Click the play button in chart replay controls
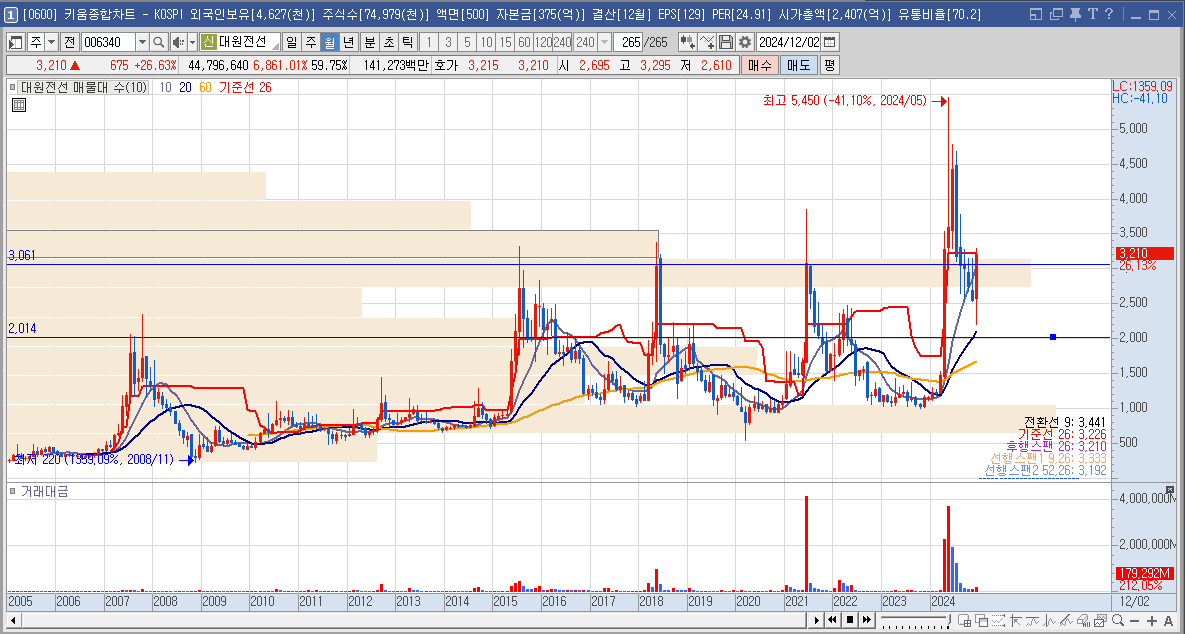1185x634 pixels. [816, 620]
